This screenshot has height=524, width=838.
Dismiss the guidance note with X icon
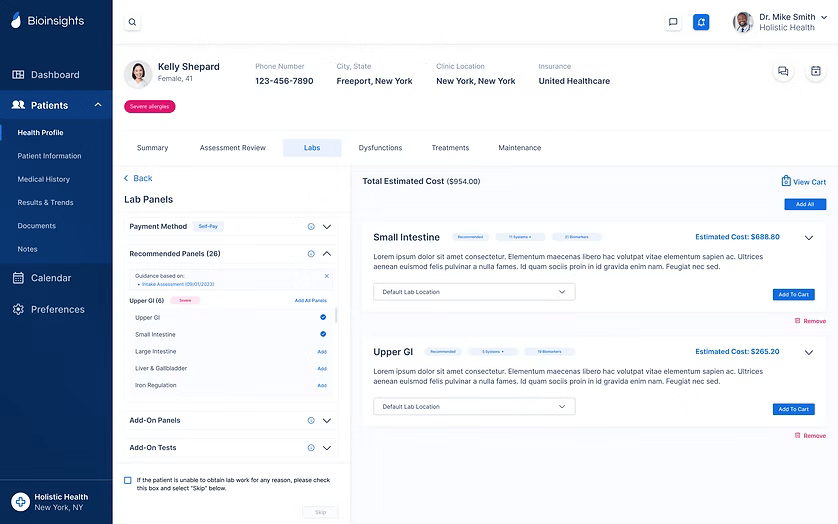326,276
